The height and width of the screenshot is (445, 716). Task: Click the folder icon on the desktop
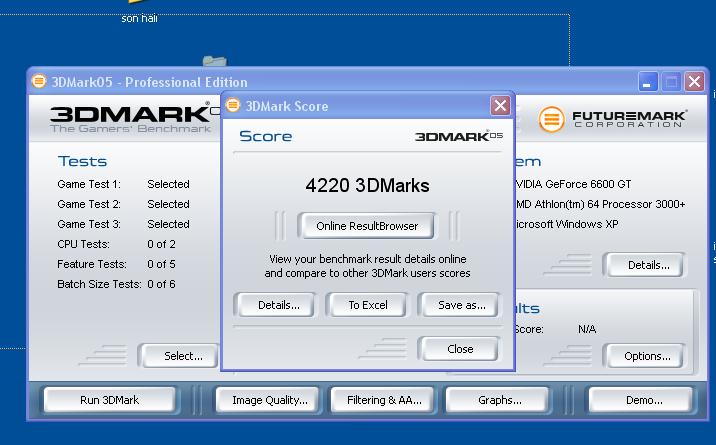click(215, 61)
